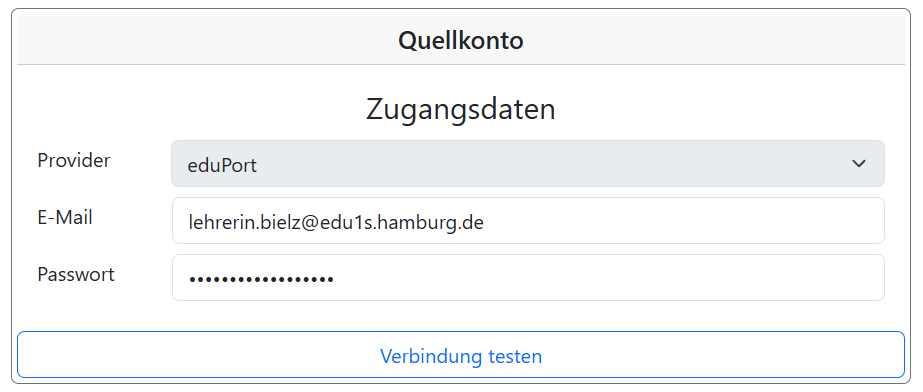Click the Quellkonto card header
The width and height of the screenshot is (923, 392).
(461, 40)
